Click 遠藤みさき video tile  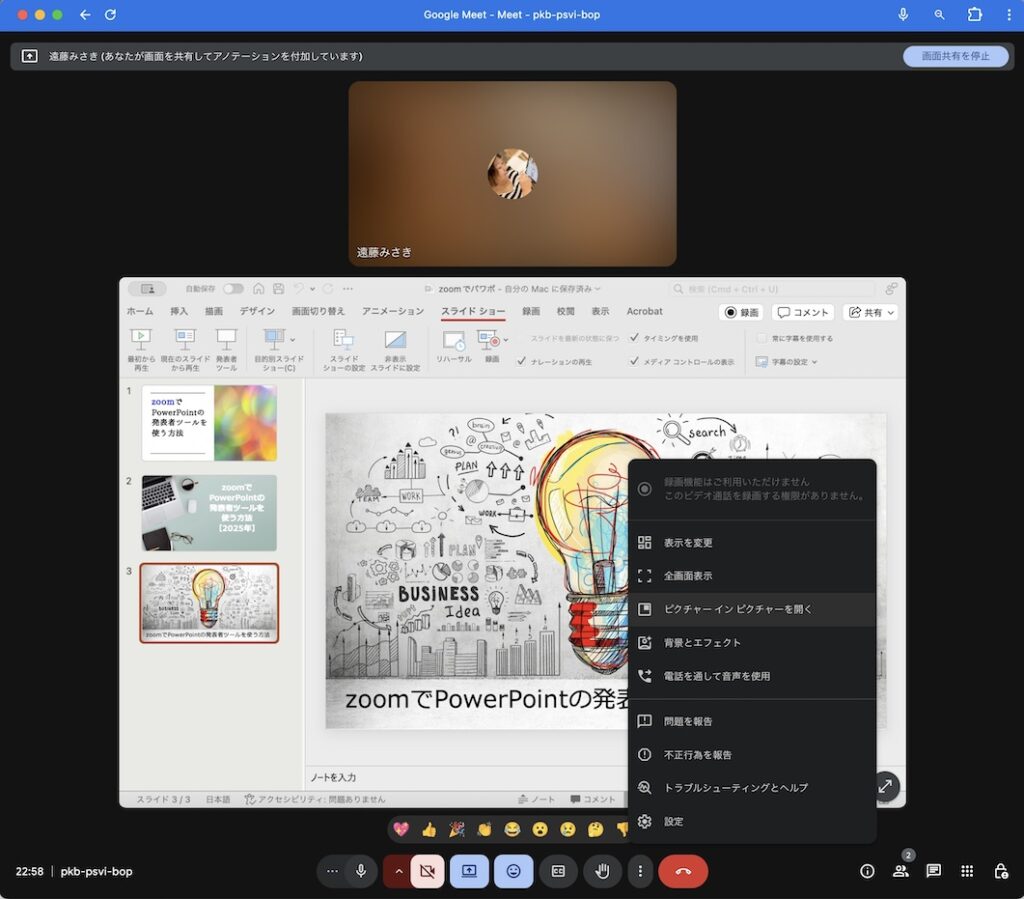coord(513,174)
